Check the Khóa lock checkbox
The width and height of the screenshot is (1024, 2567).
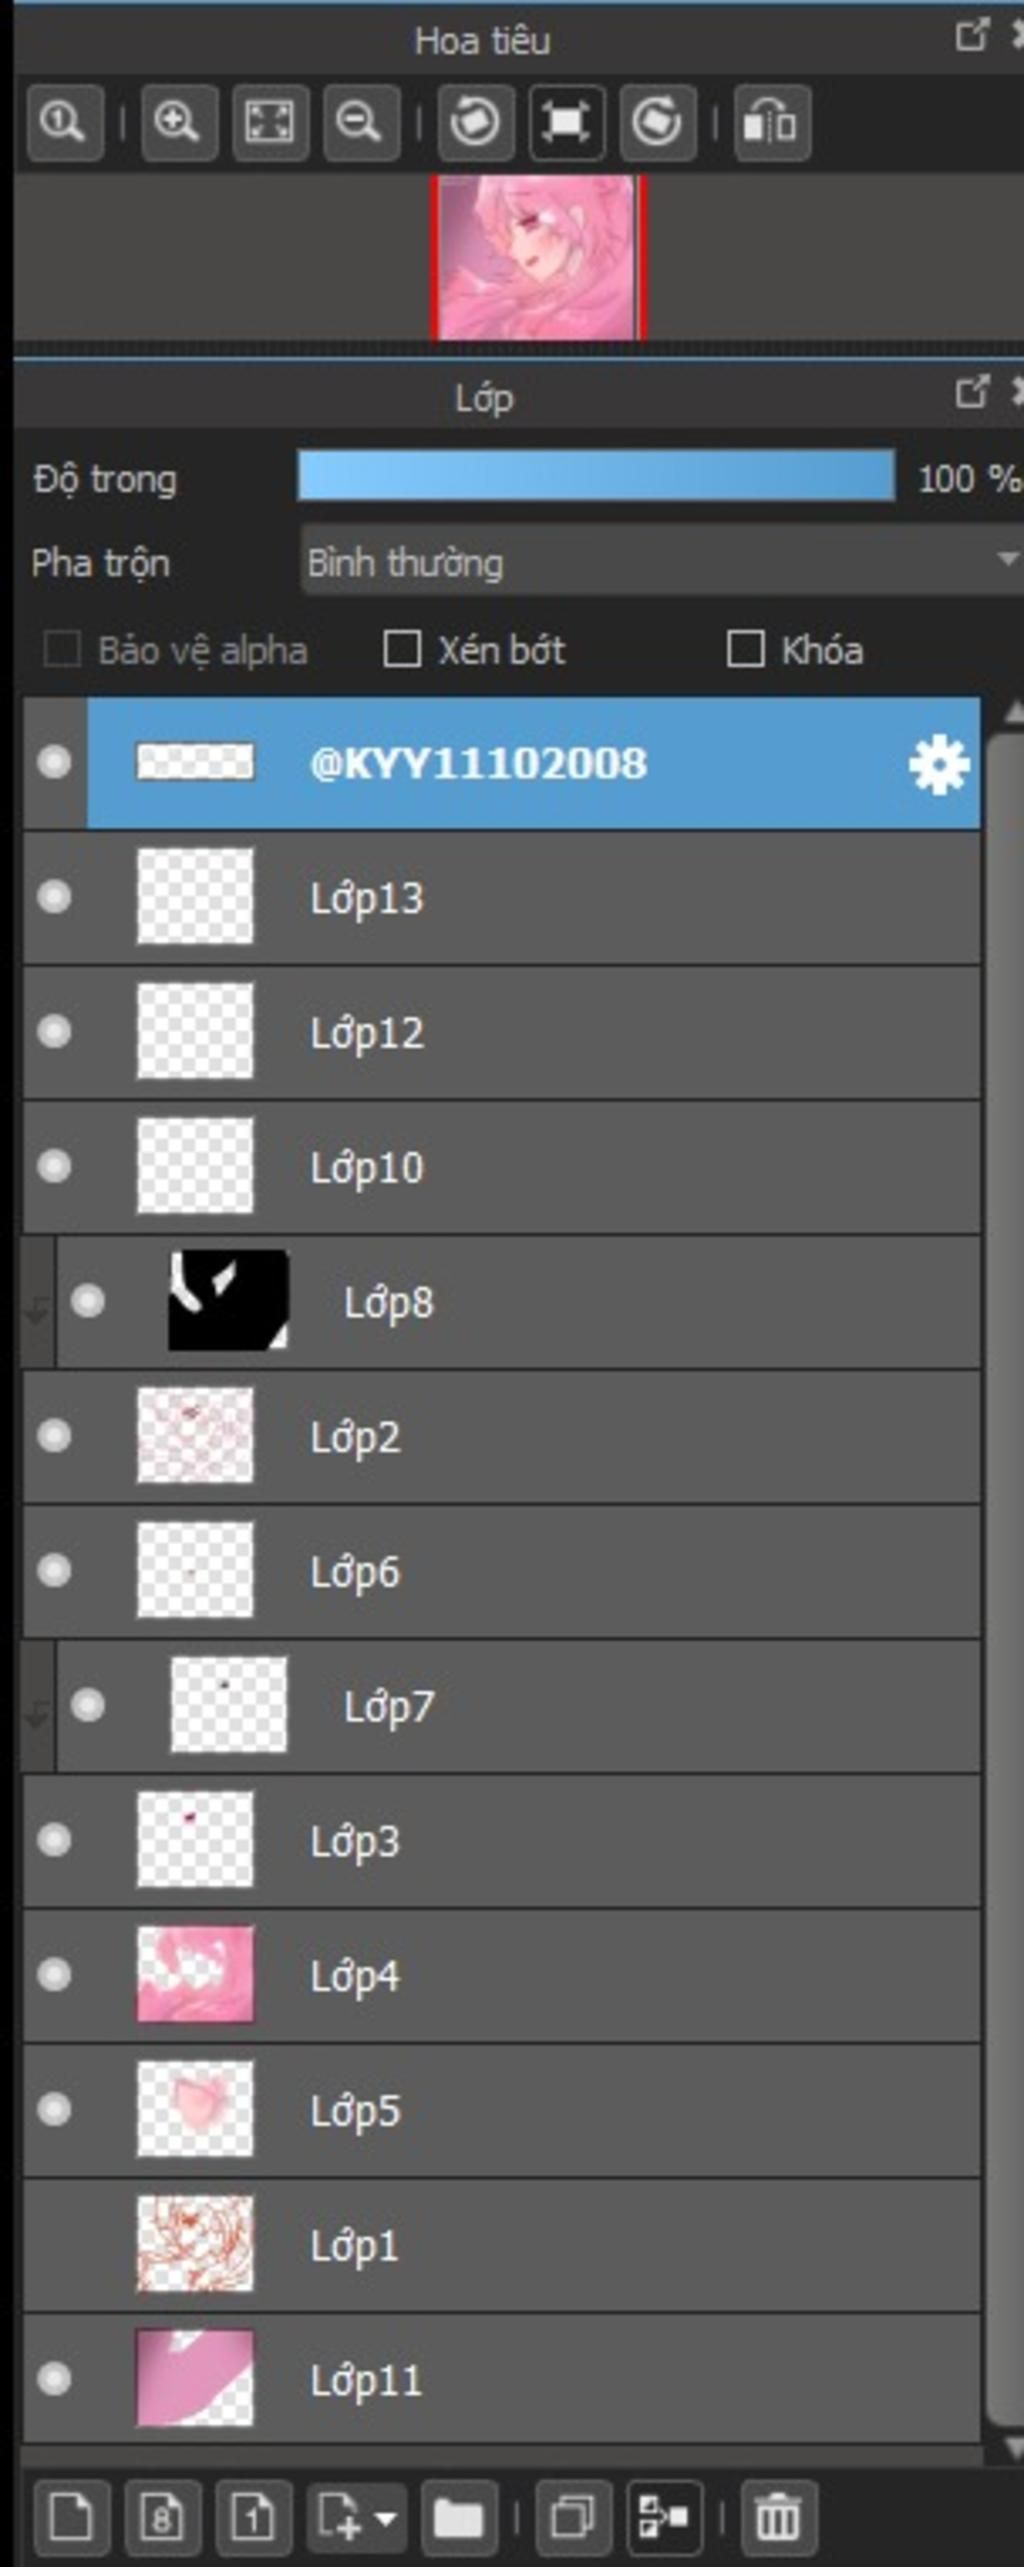[745, 649]
